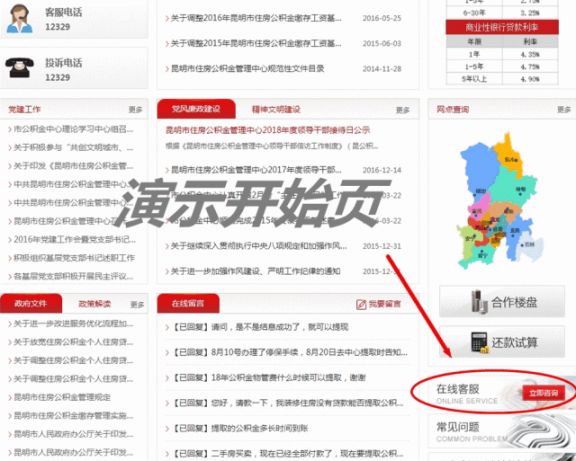Screen dimensions: 576x461
Task: Open the 常见问题 banner
Action: tap(502, 431)
